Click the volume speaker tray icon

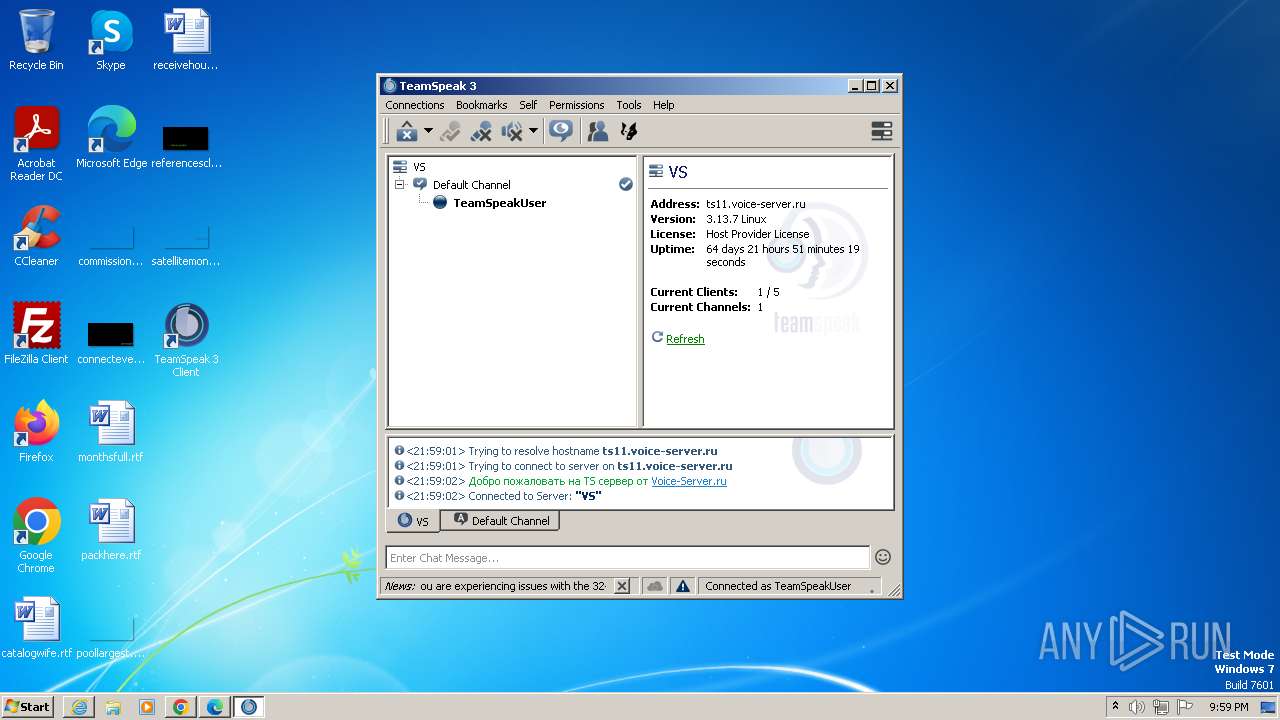1137,707
